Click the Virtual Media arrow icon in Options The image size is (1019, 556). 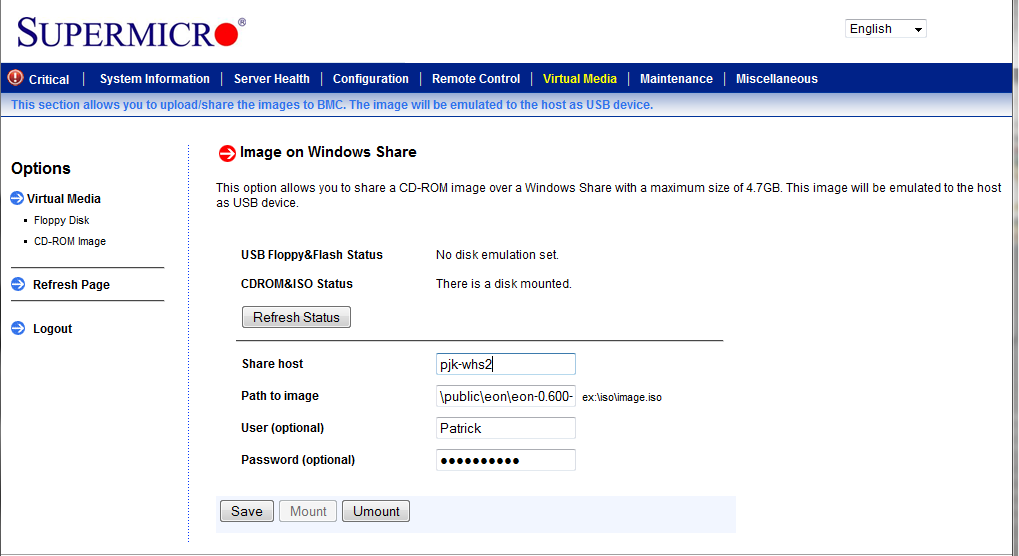coord(18,198)
